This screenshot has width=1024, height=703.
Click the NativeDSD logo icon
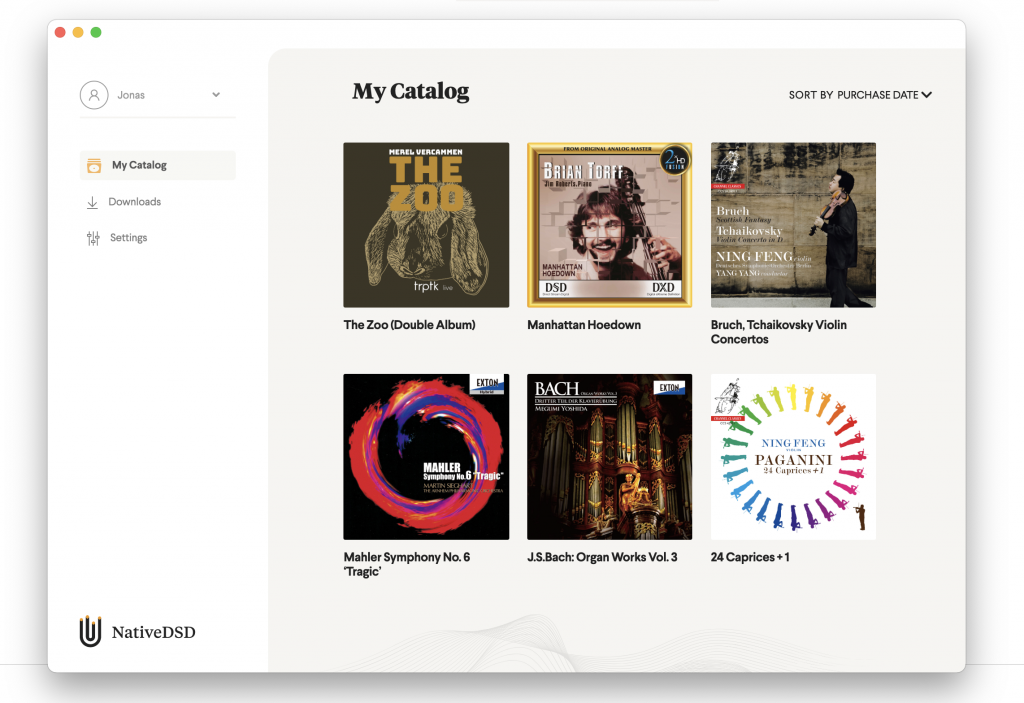(90, 631)
